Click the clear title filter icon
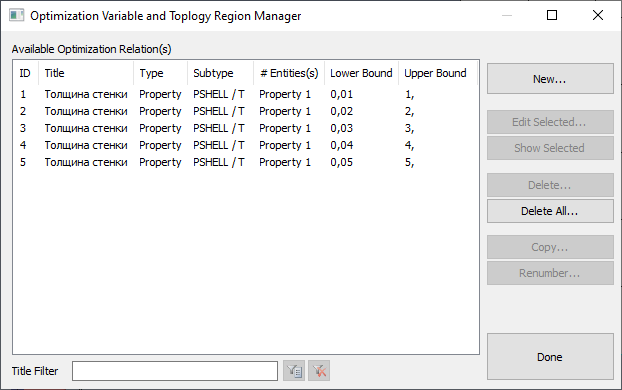 (319, 371)
